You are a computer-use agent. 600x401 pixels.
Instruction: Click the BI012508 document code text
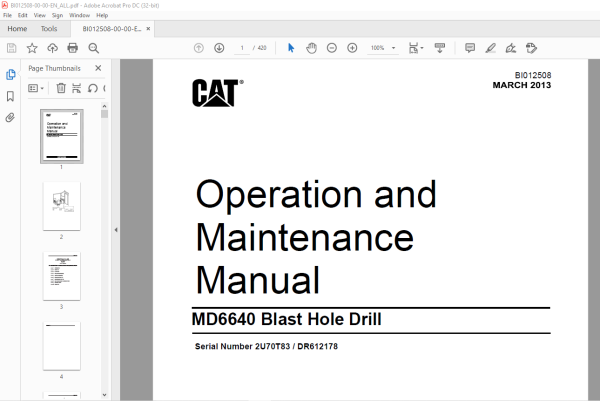pyautogui.click(x=533, y=75)
